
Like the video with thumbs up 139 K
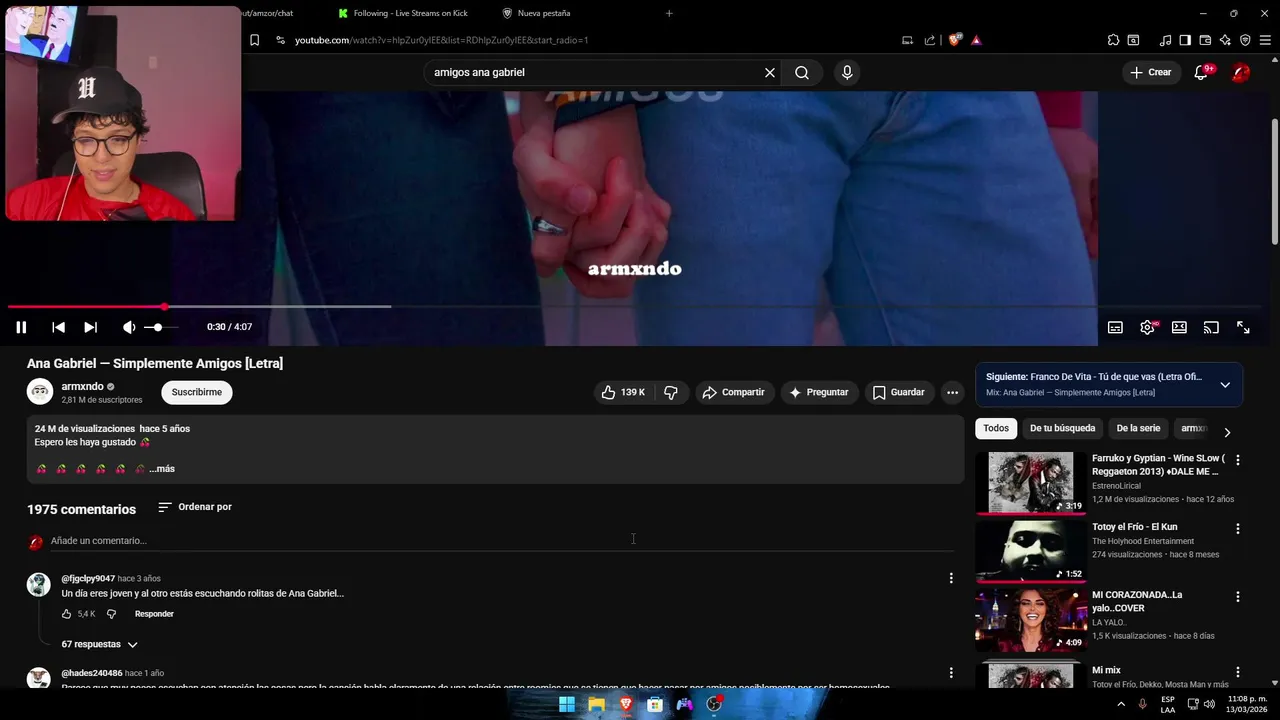623,392
